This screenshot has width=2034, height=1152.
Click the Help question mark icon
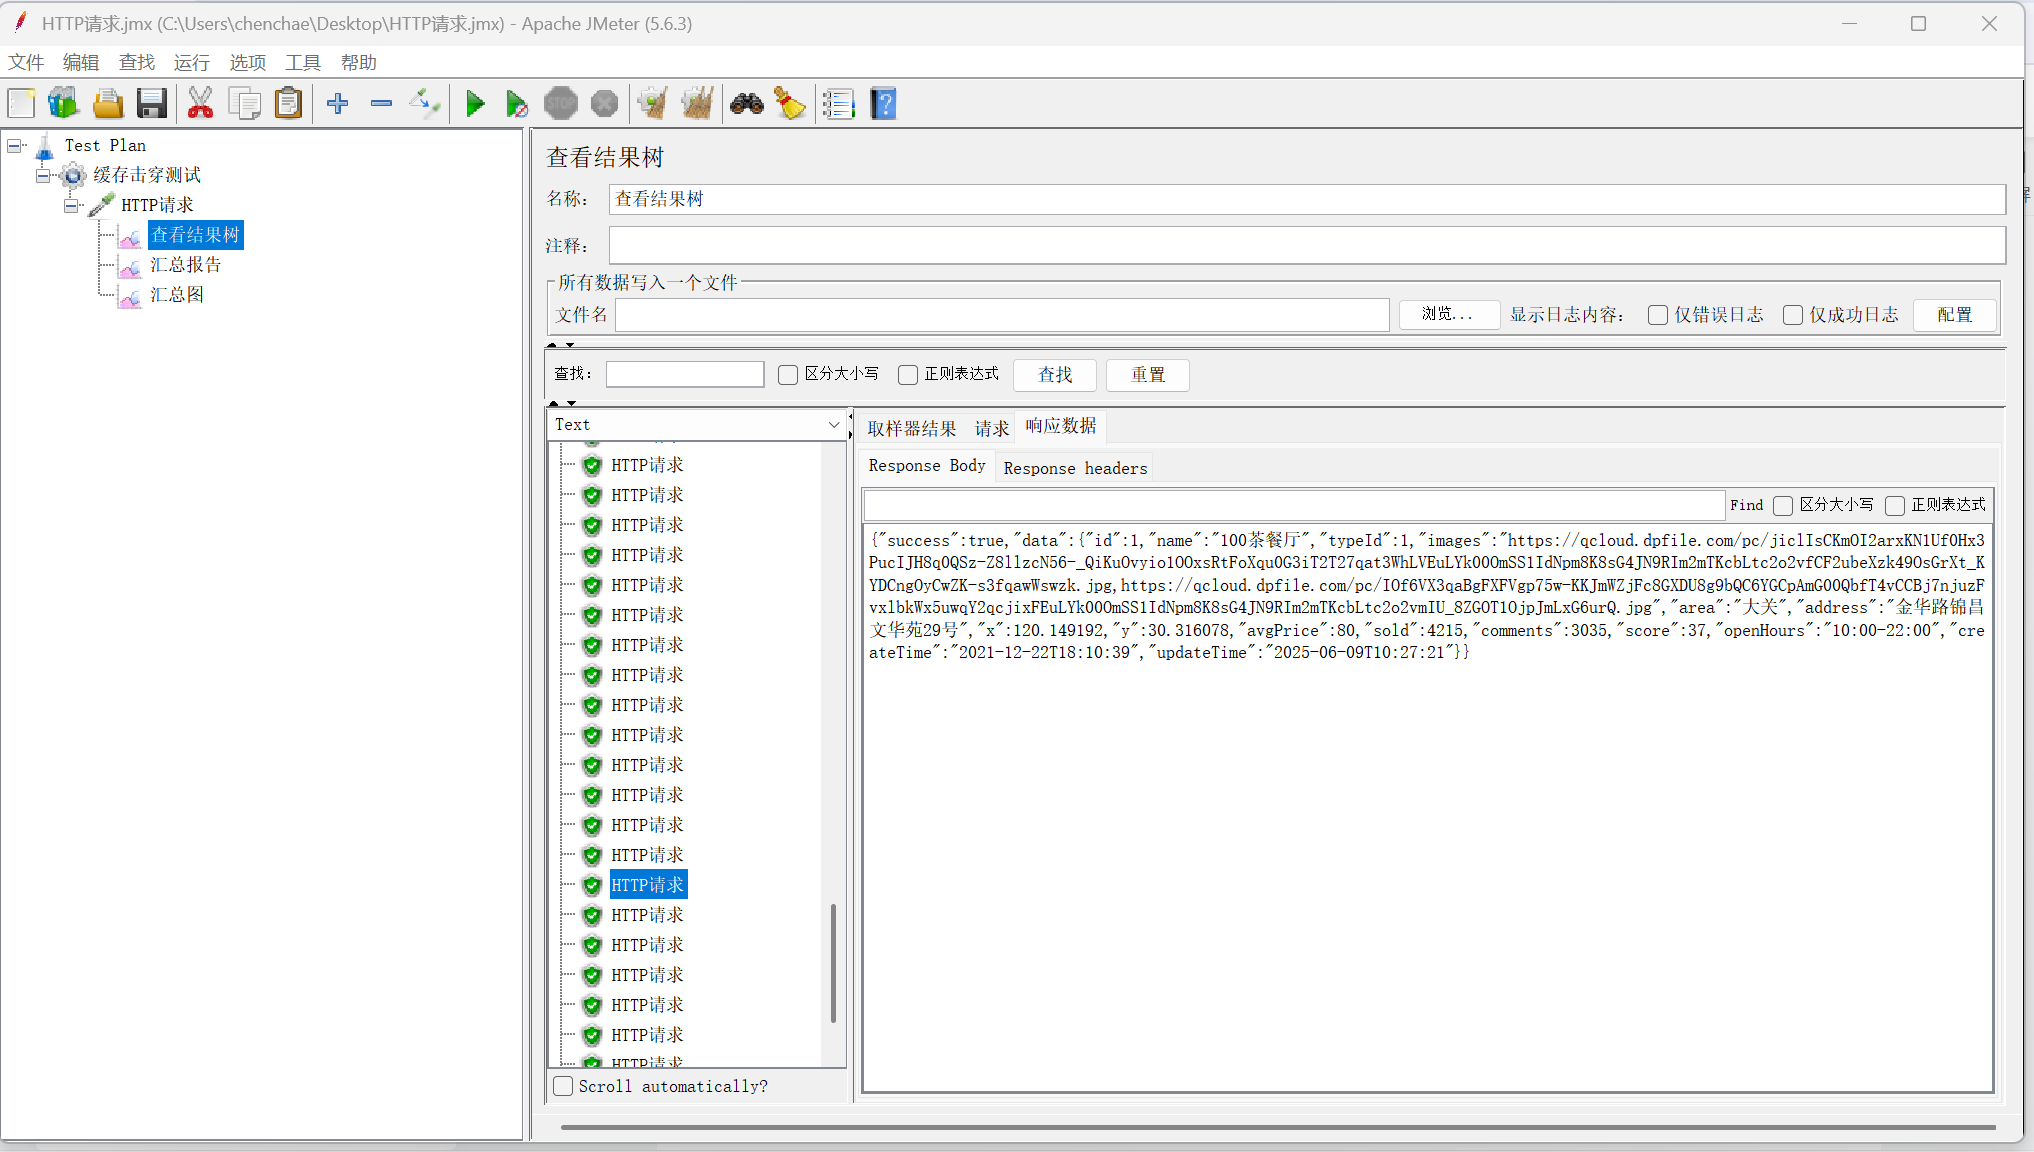point(883,103)
